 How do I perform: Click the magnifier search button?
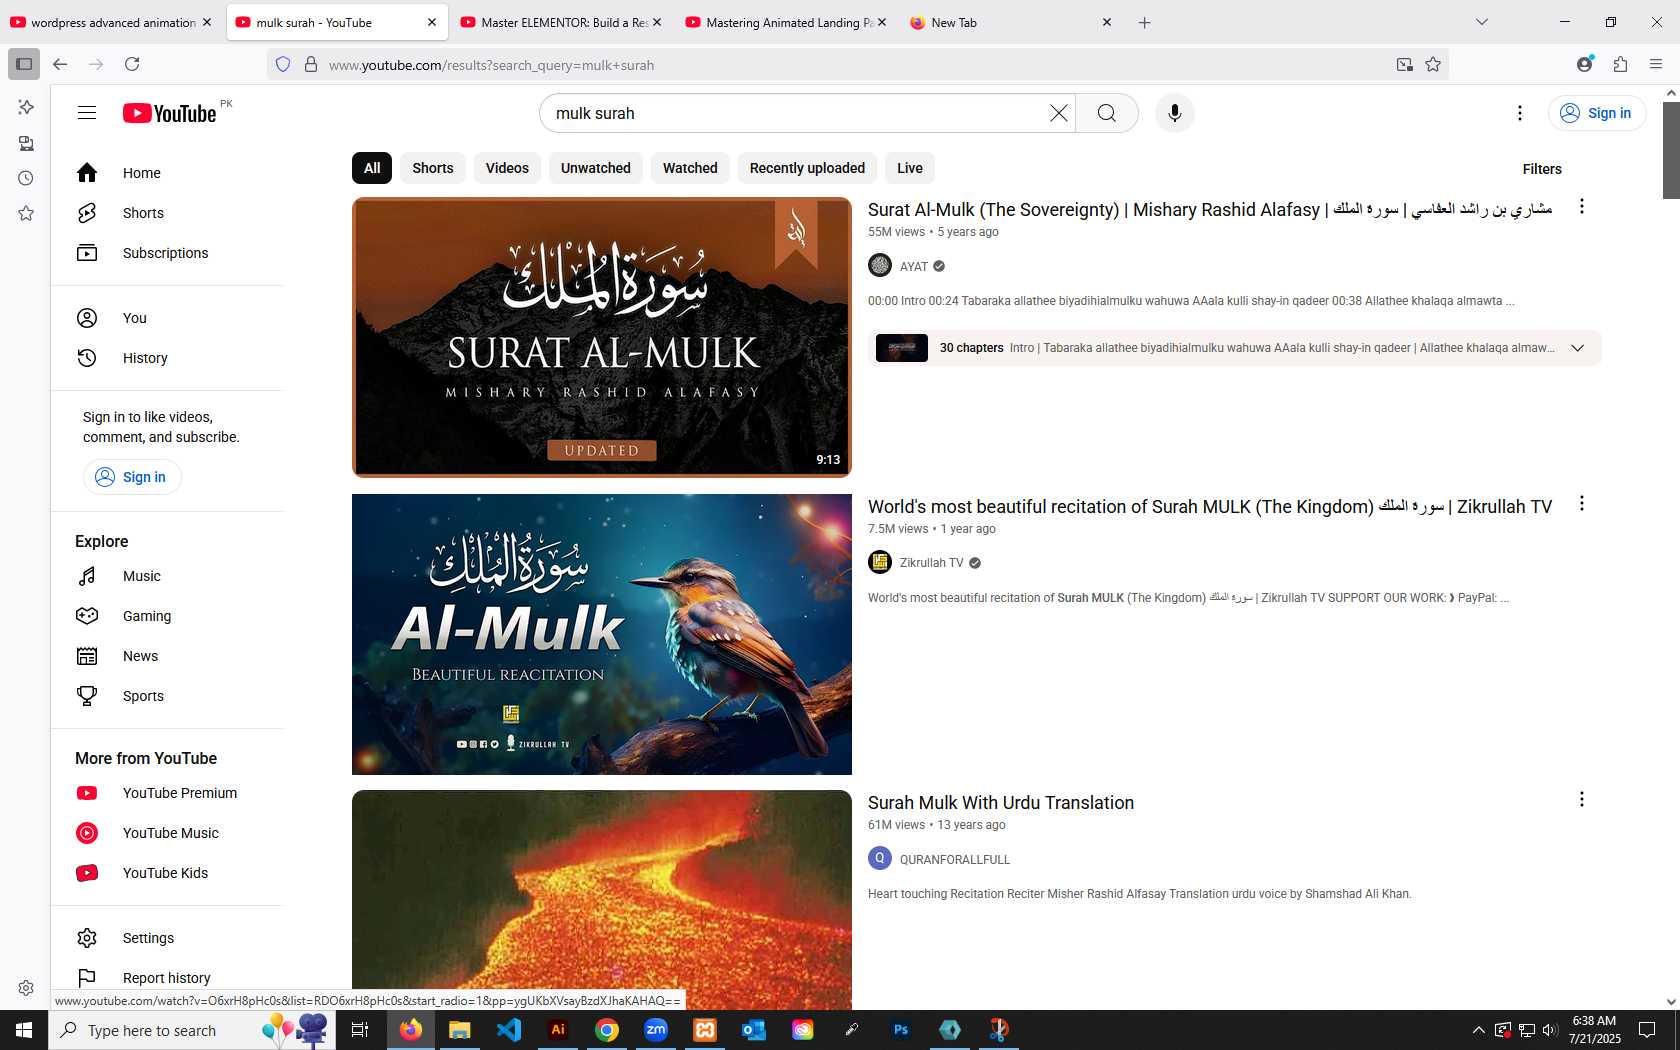click(1106, 113)
